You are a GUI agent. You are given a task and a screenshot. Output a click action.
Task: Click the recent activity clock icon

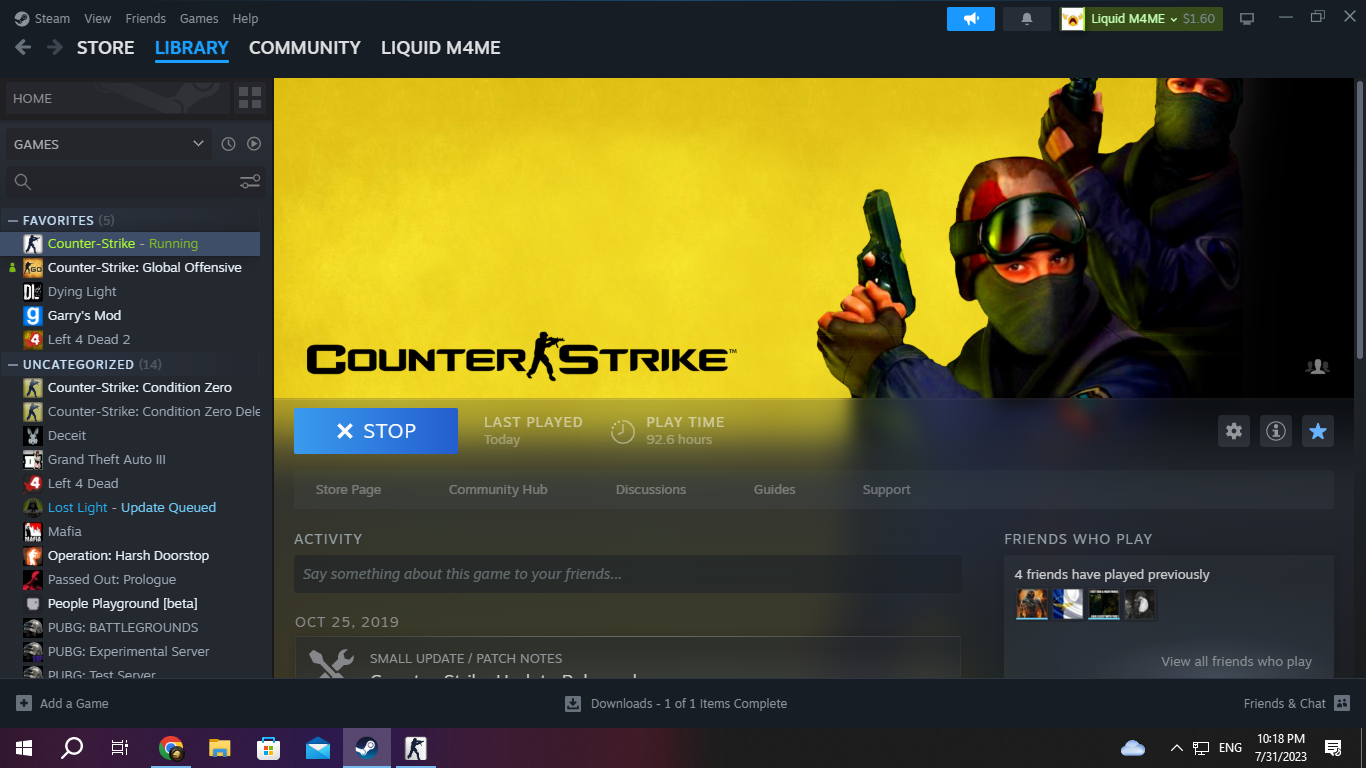(x=228, y=144)
